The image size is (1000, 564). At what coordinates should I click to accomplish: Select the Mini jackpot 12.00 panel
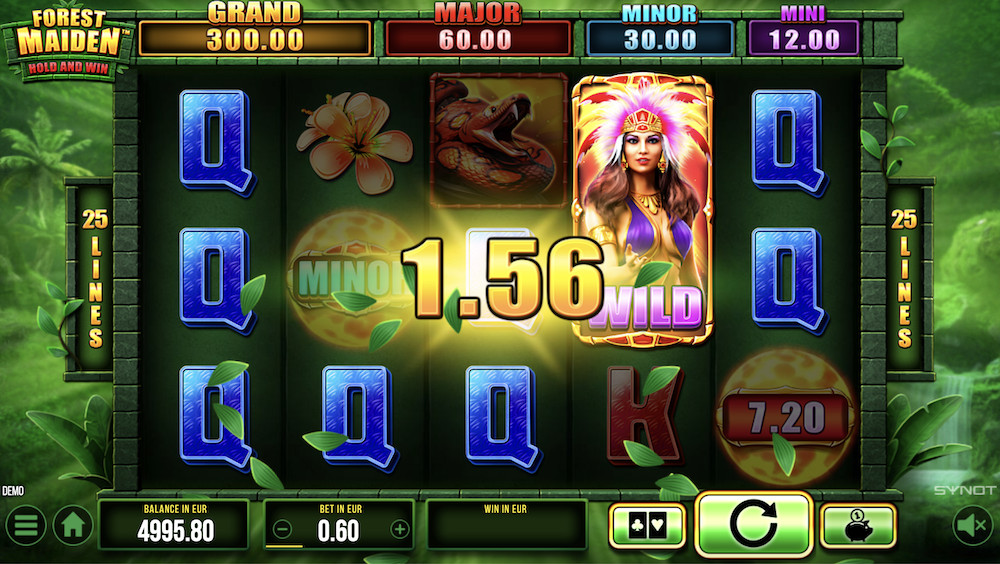tap(804, 38)
